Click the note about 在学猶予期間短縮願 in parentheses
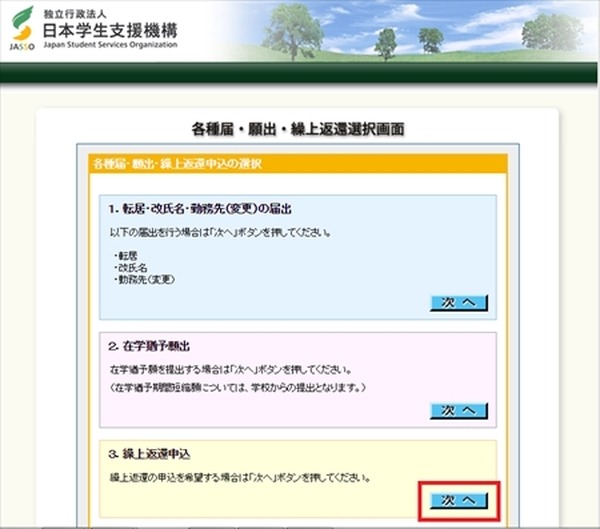Screen dimensions: 600x529 [x=238, y=388]
